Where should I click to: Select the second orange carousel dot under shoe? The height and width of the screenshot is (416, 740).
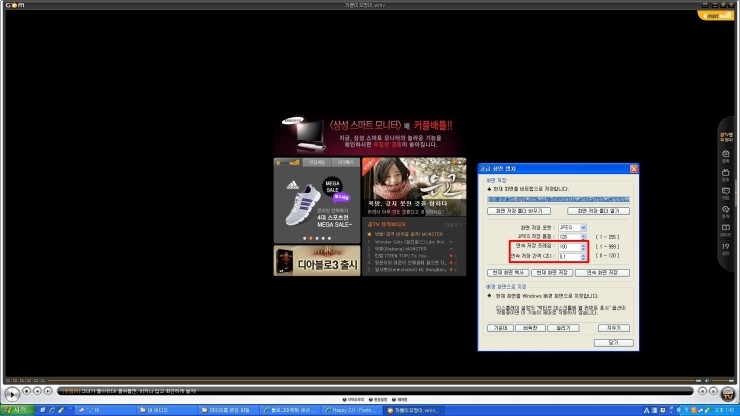[x=311, y=238]
